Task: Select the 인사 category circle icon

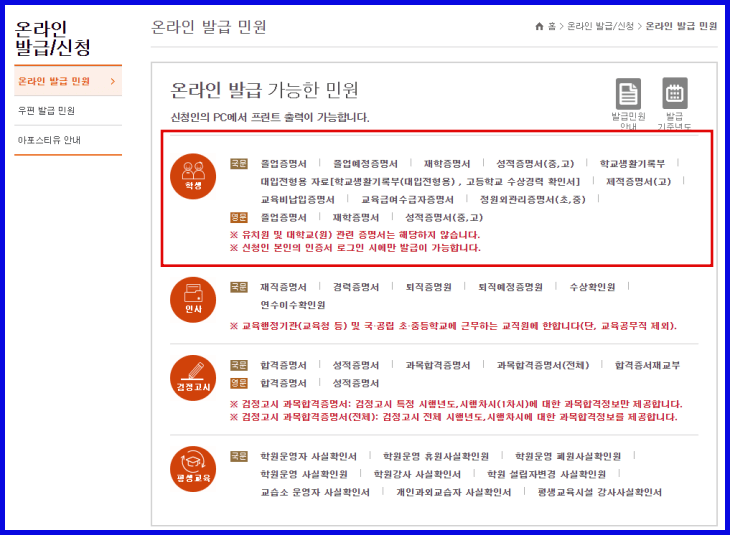Action: click(193, 300)
